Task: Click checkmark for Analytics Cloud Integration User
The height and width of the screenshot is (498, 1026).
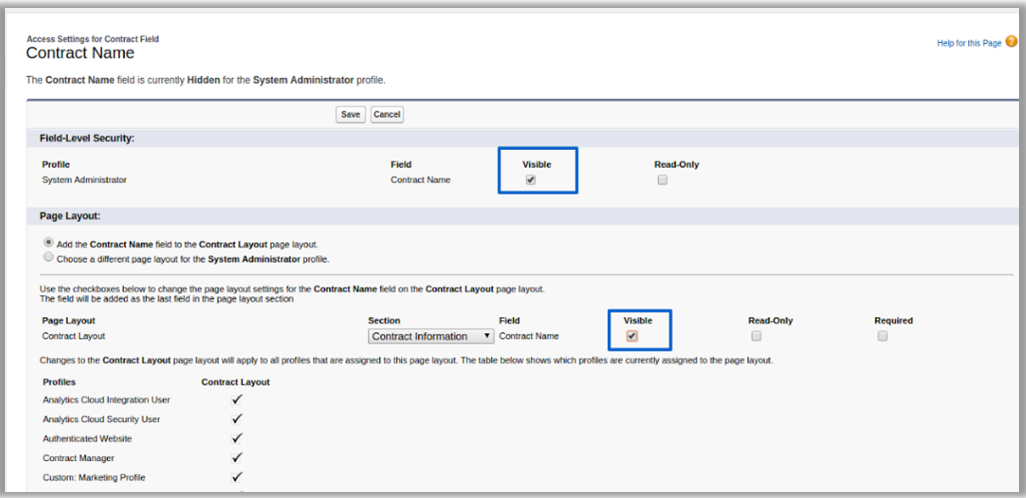Action: pyautogui.click(x=237, y=399)
